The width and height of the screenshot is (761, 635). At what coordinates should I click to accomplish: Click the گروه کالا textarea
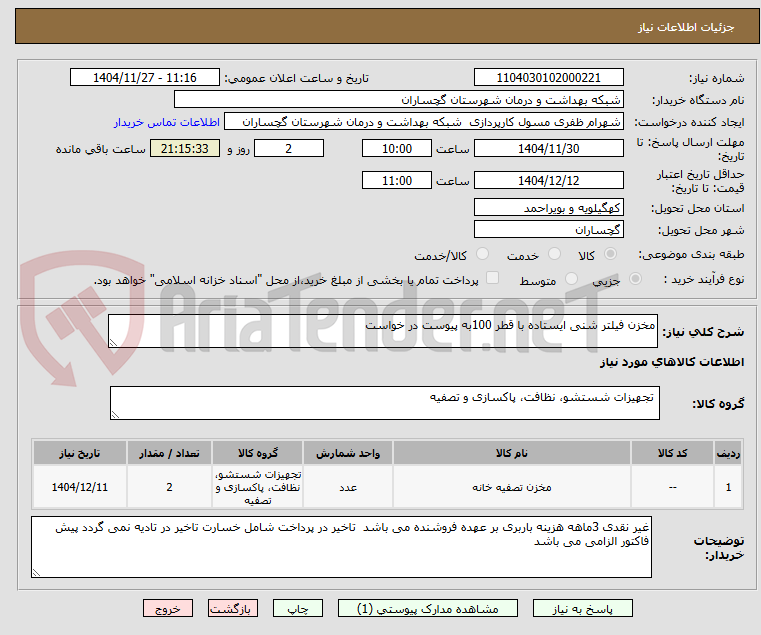pyautogui.click(x=385, y=403)
